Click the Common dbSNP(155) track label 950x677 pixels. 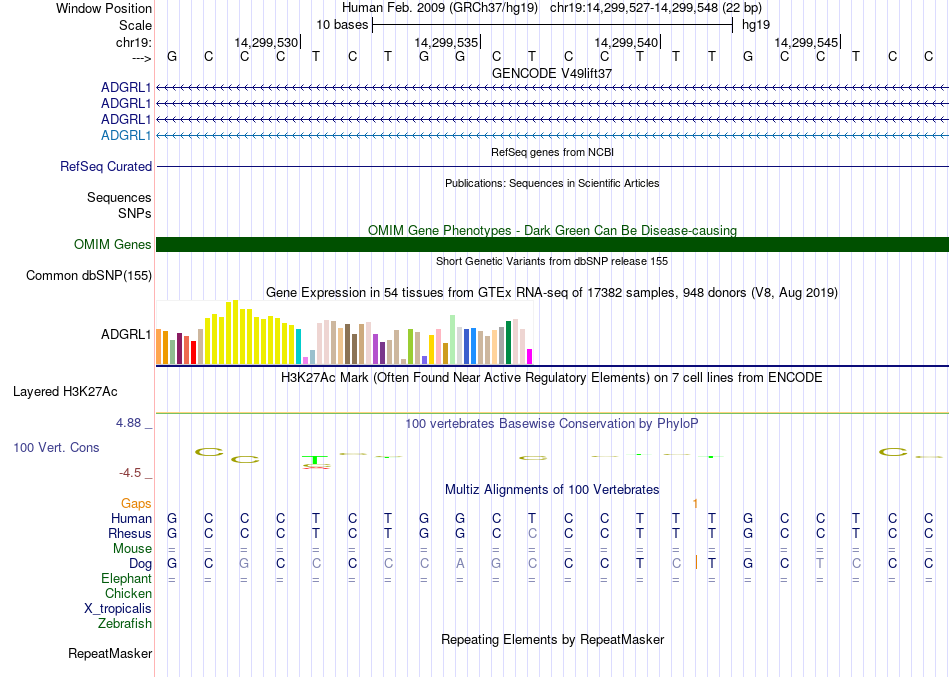click(89, 276)
